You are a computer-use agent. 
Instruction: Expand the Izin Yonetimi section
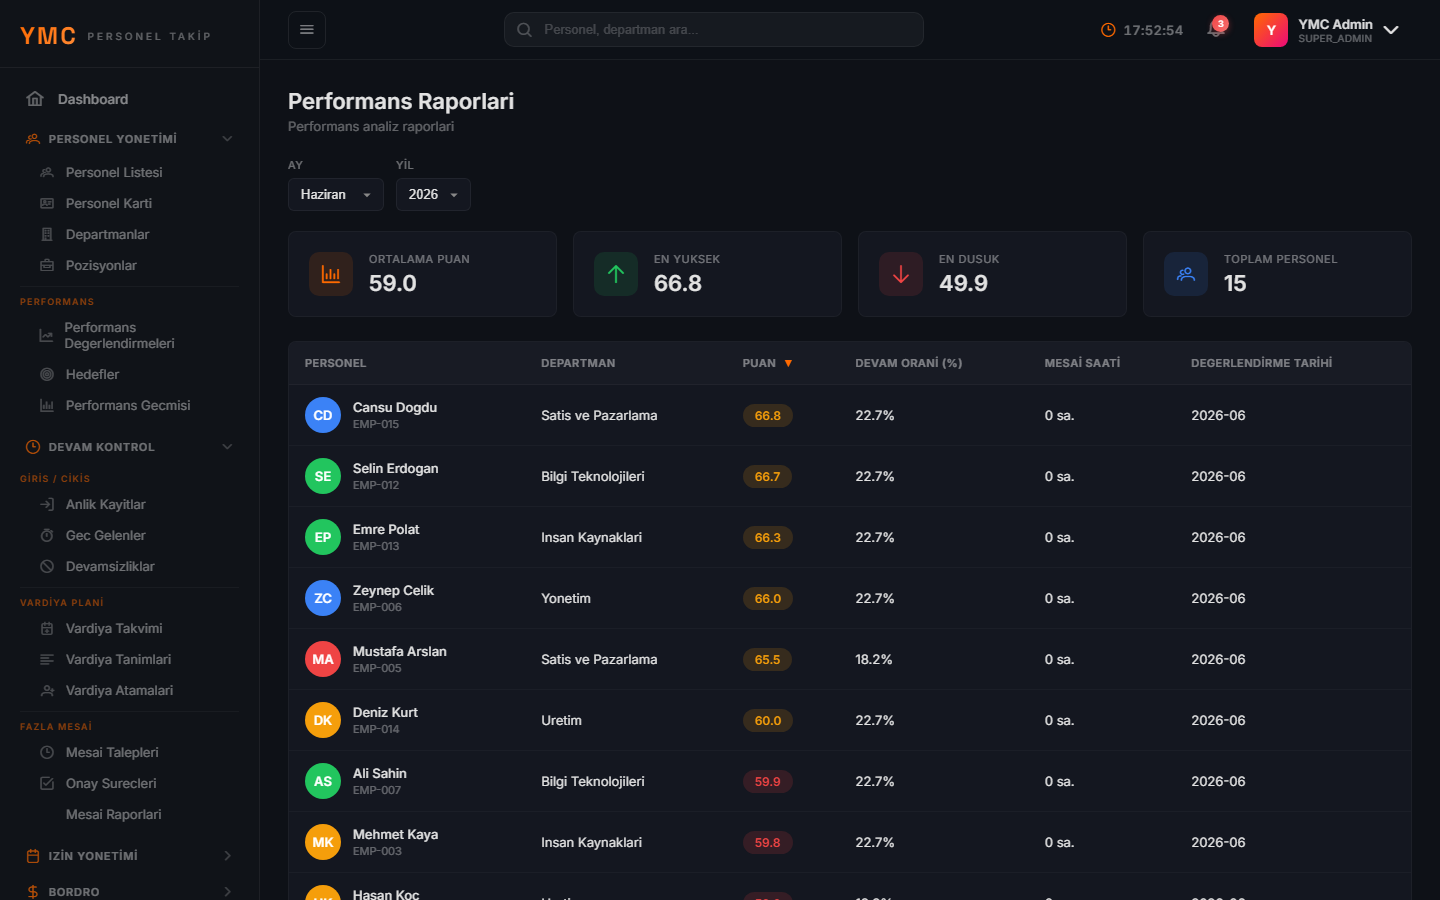pos(130,856)
